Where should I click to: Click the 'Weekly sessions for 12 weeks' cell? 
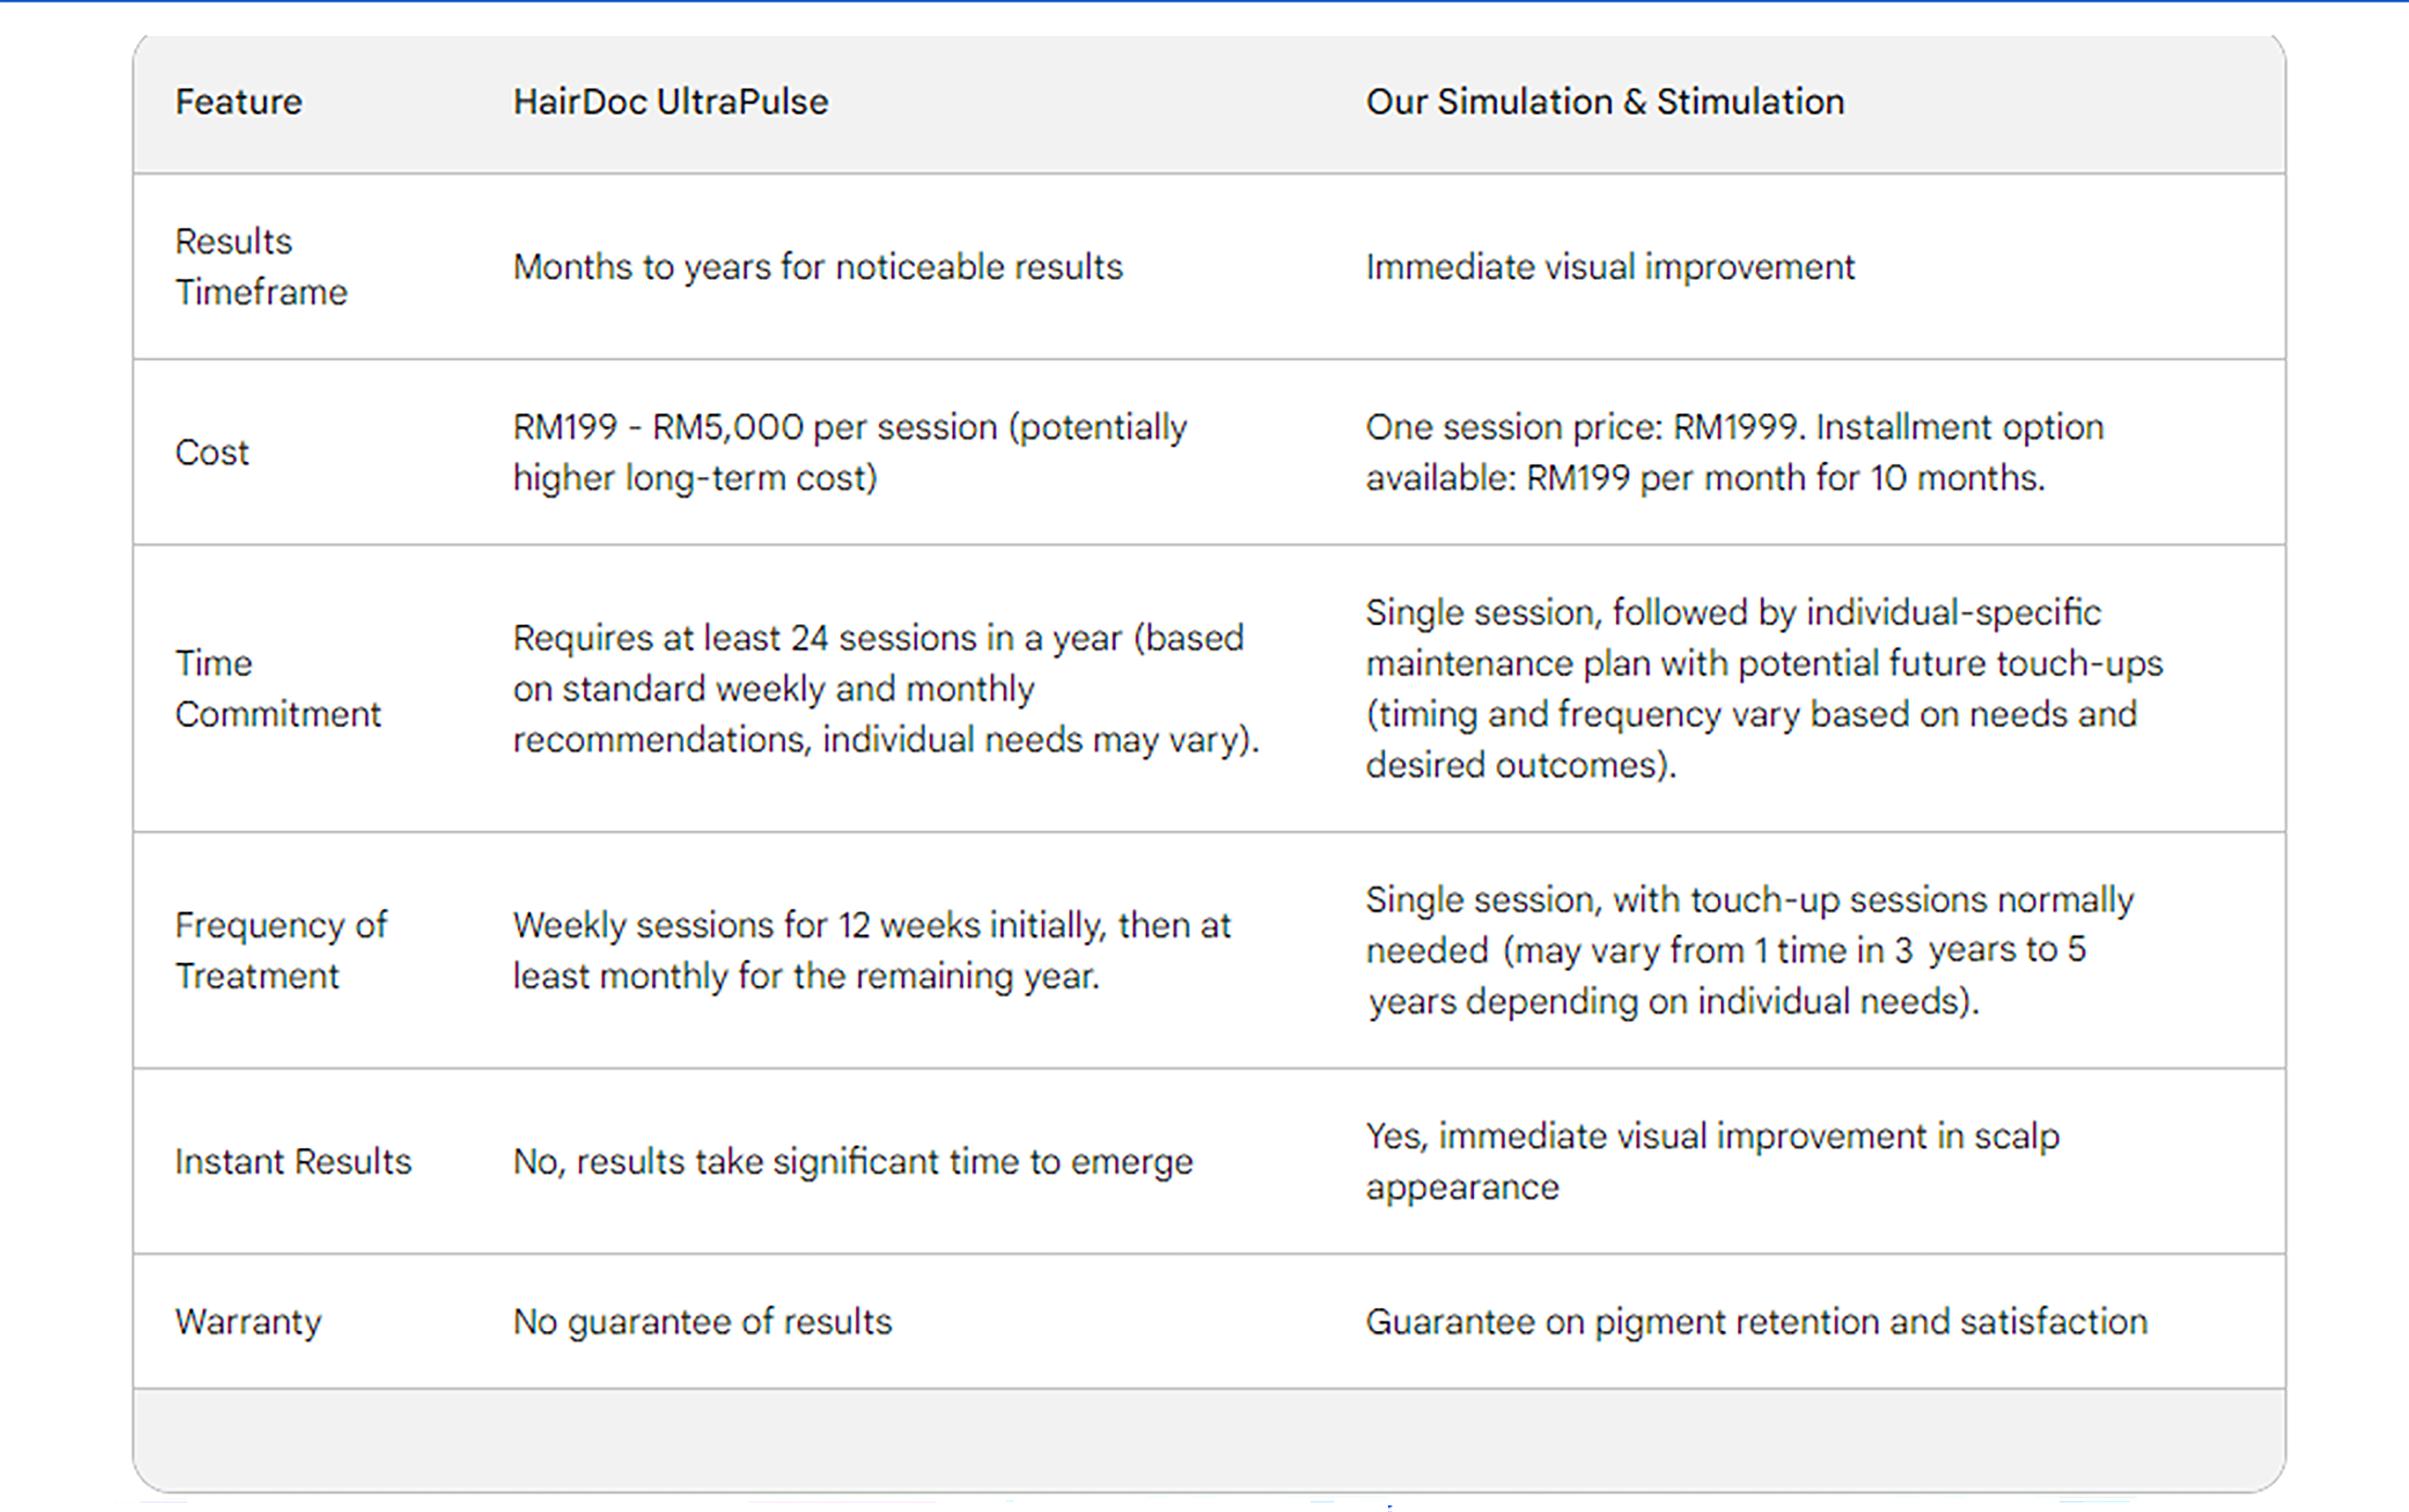point(871,951)
